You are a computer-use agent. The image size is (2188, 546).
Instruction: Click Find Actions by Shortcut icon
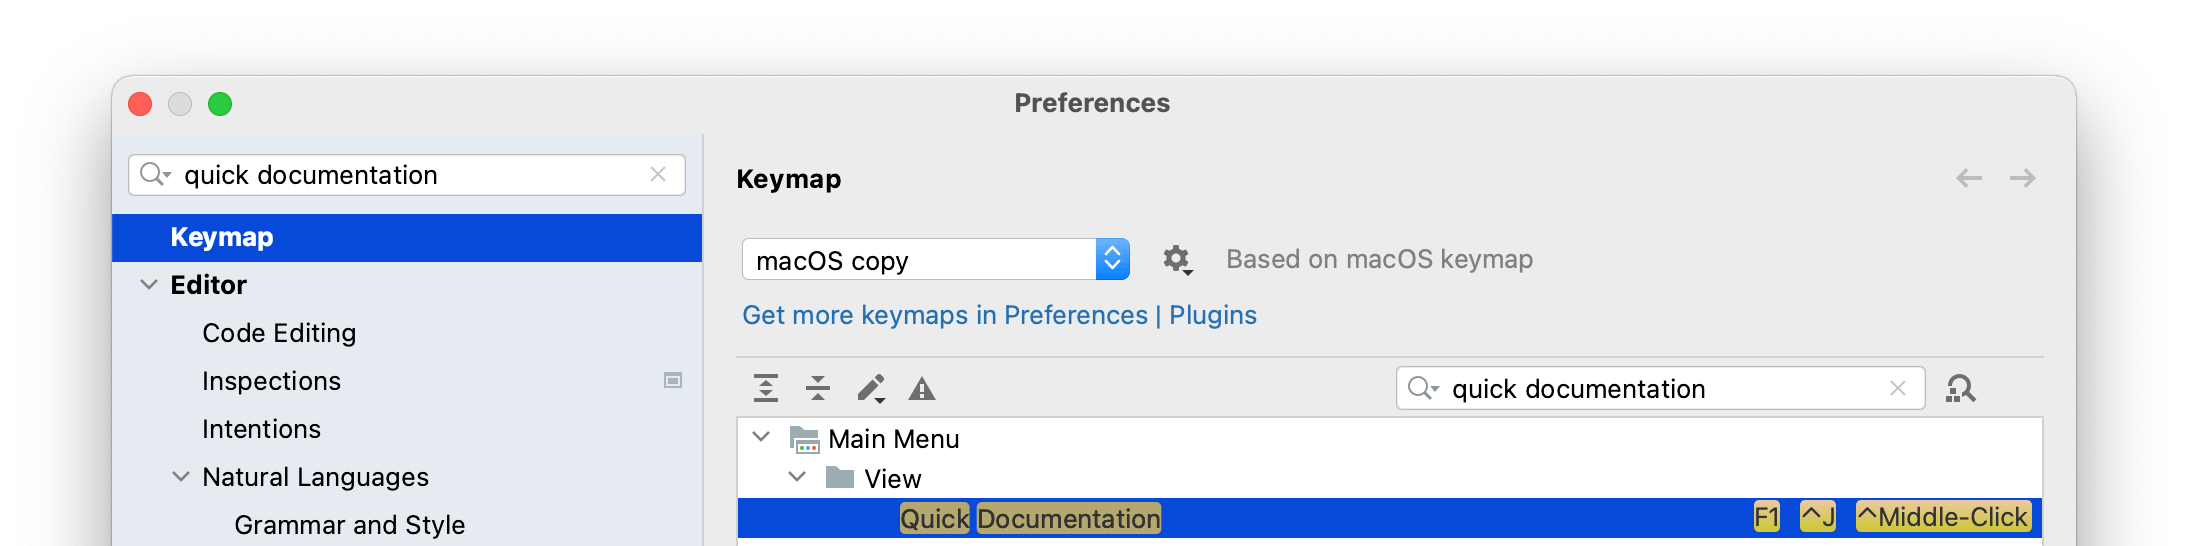coord(1960,388)
